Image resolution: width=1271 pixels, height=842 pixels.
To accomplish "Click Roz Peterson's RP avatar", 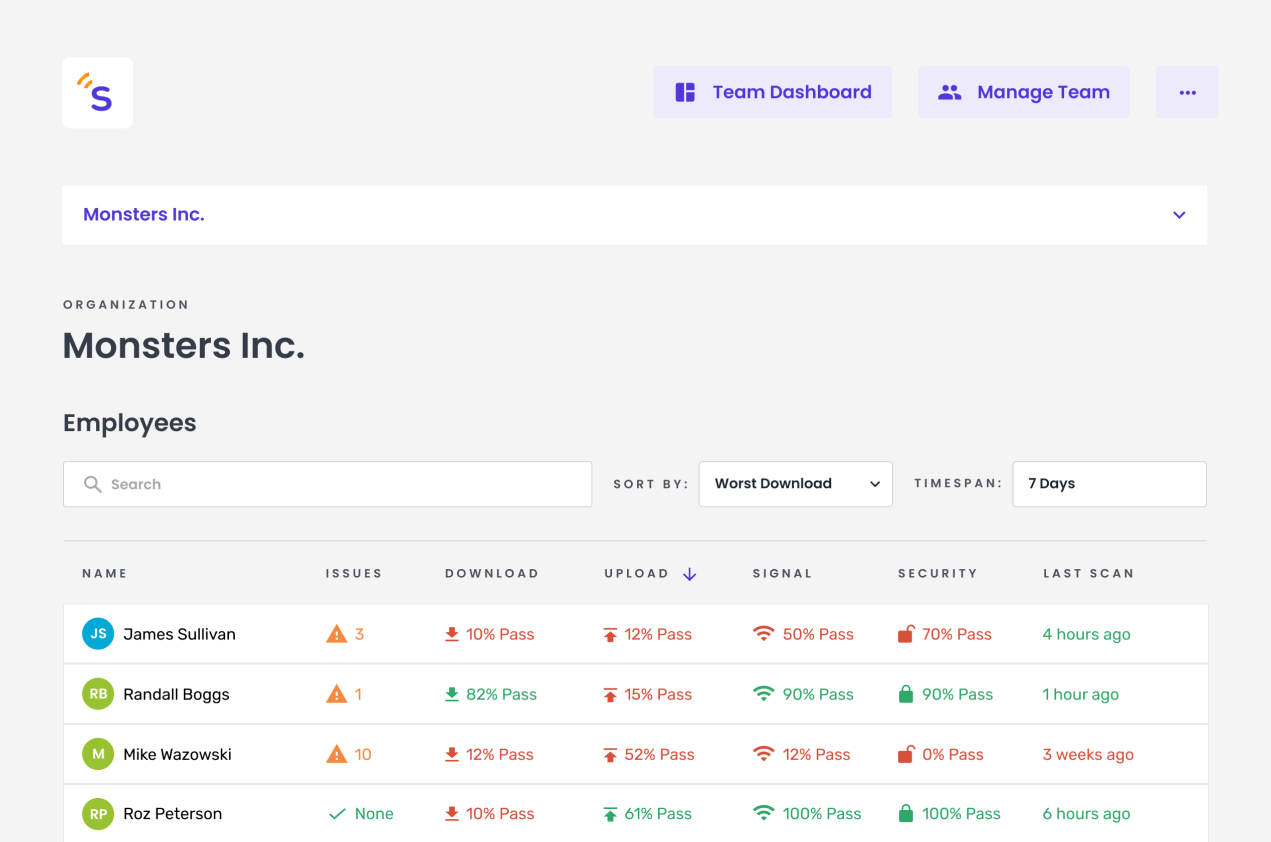I will click(x=98, y=814).
